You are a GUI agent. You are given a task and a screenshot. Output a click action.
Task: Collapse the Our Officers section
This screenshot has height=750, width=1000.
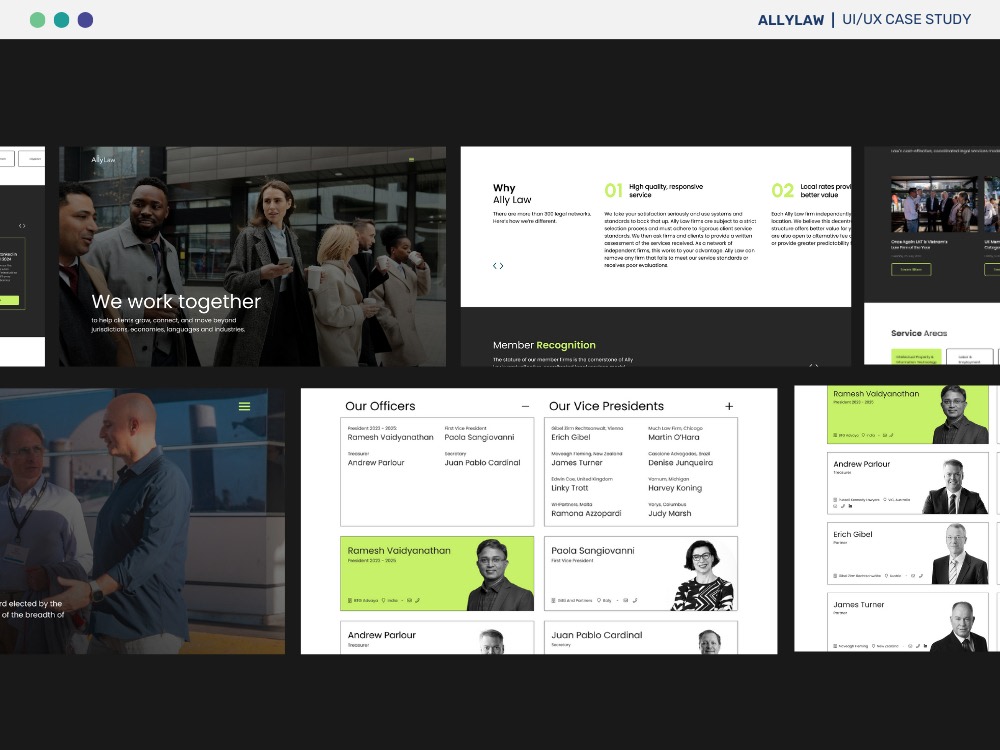coord(526,406)
